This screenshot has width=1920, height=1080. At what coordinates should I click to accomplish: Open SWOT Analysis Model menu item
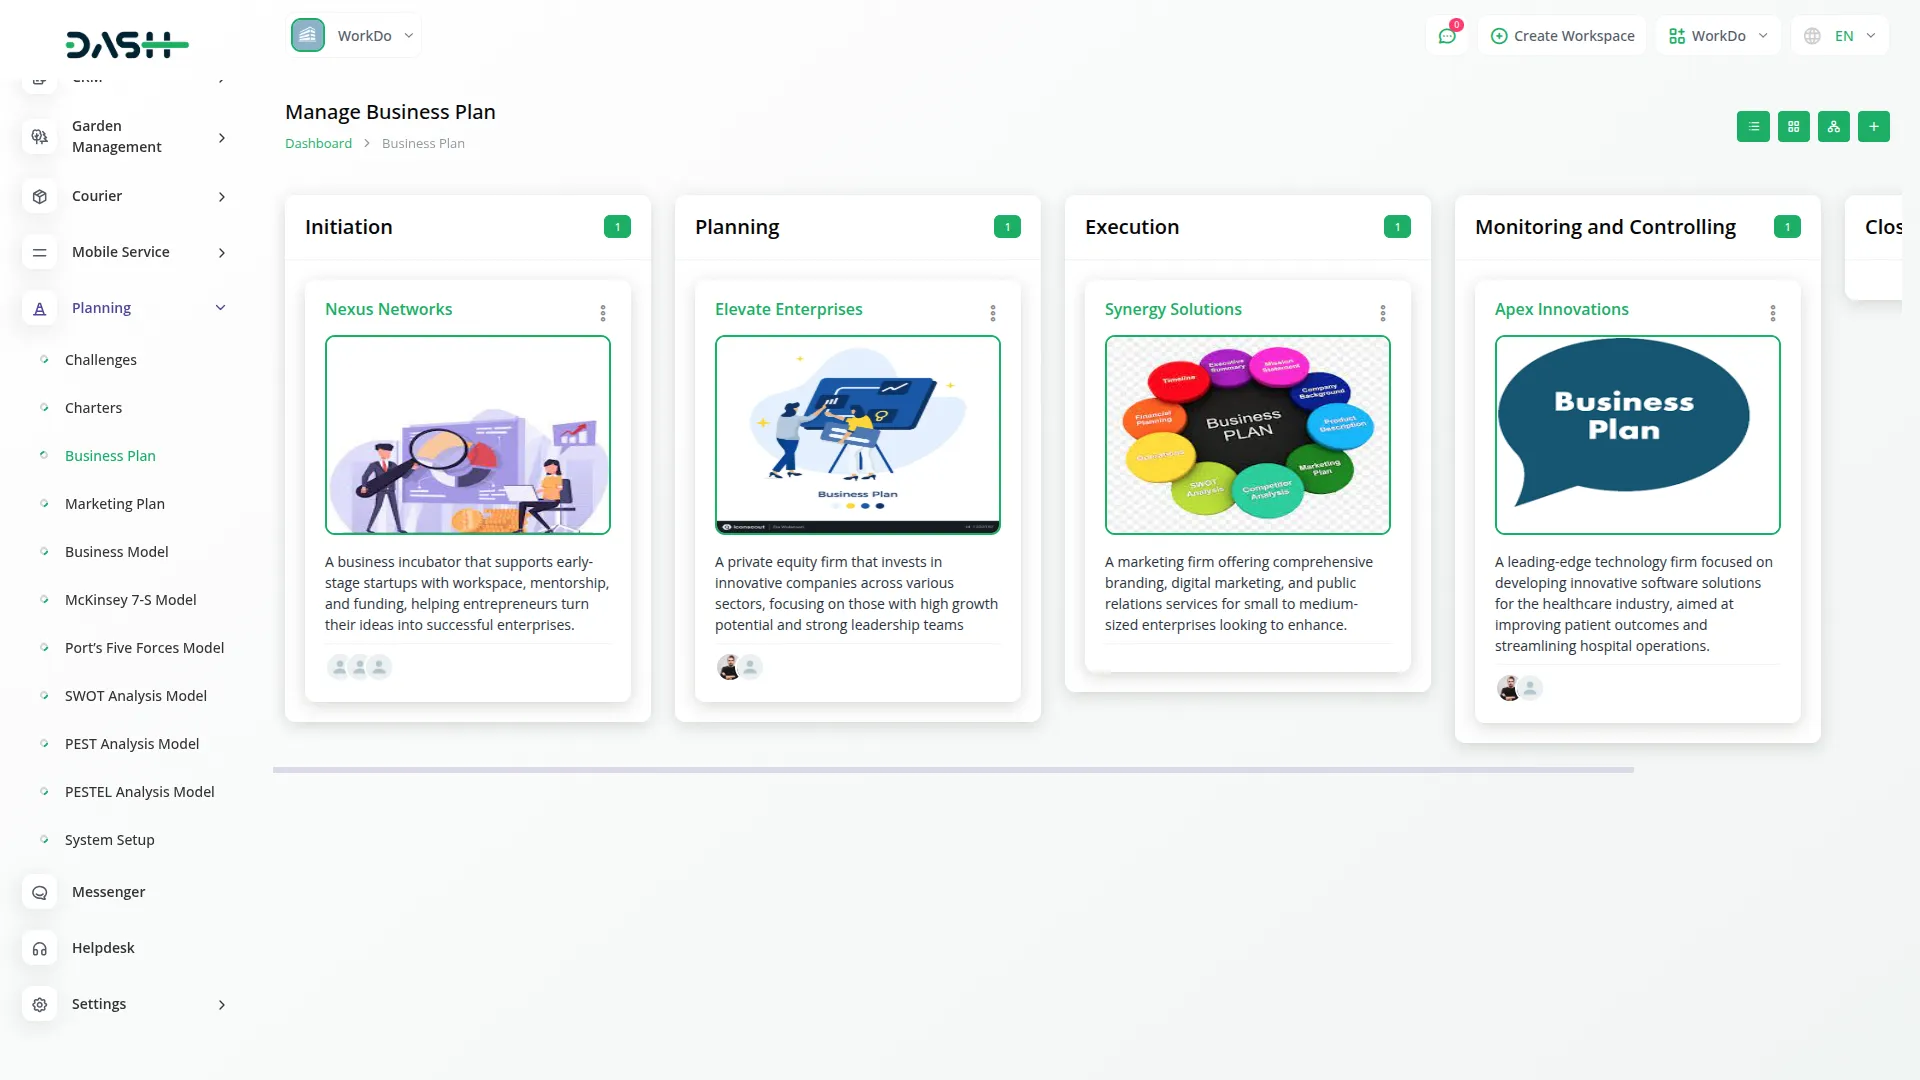click(136, 696)
